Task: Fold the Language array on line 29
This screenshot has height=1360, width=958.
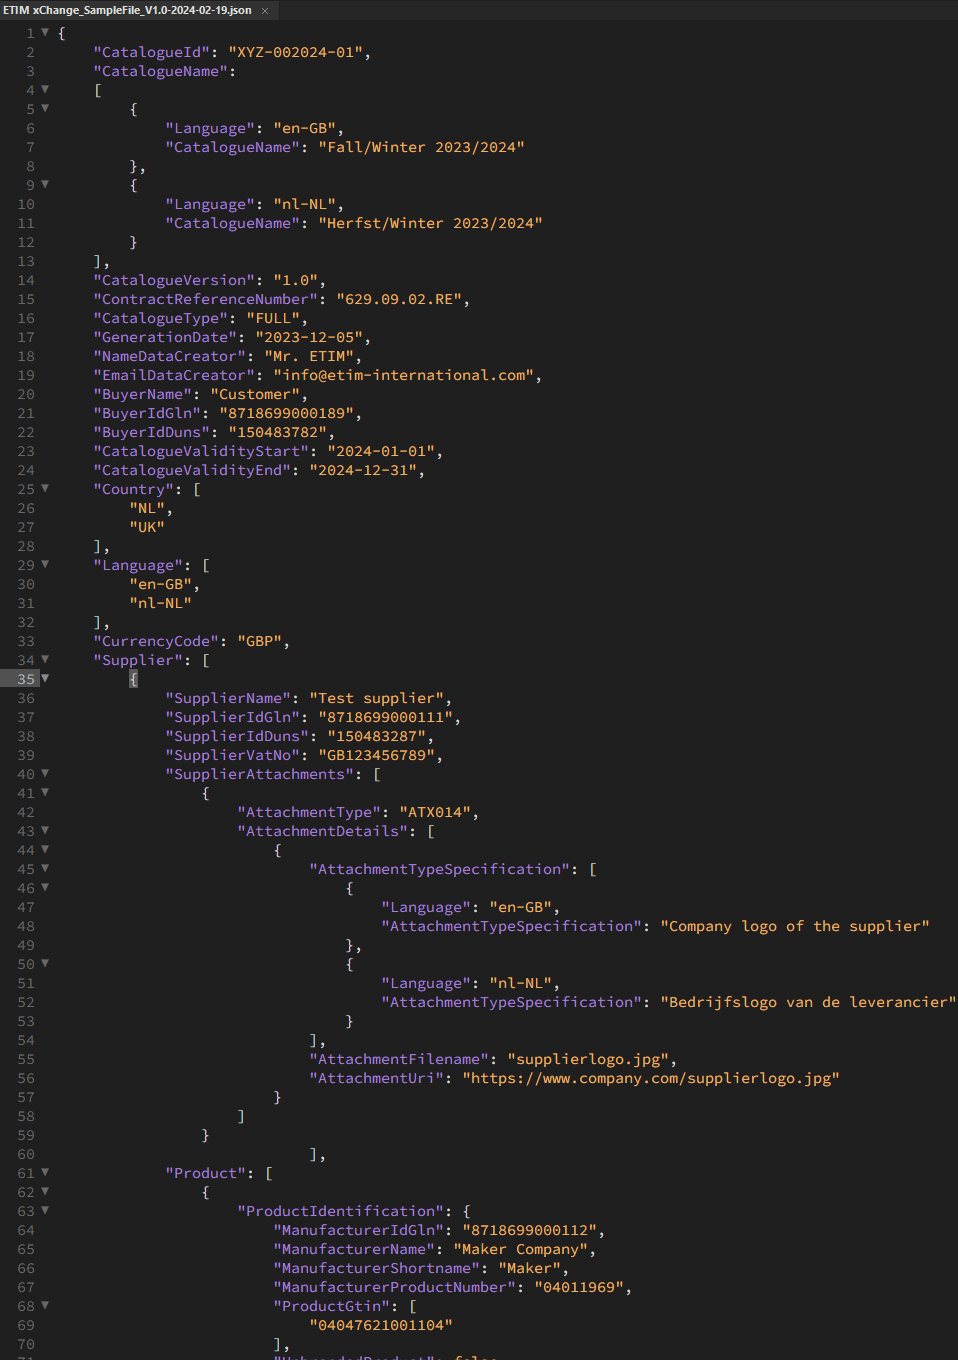Action: coord(45,564)
